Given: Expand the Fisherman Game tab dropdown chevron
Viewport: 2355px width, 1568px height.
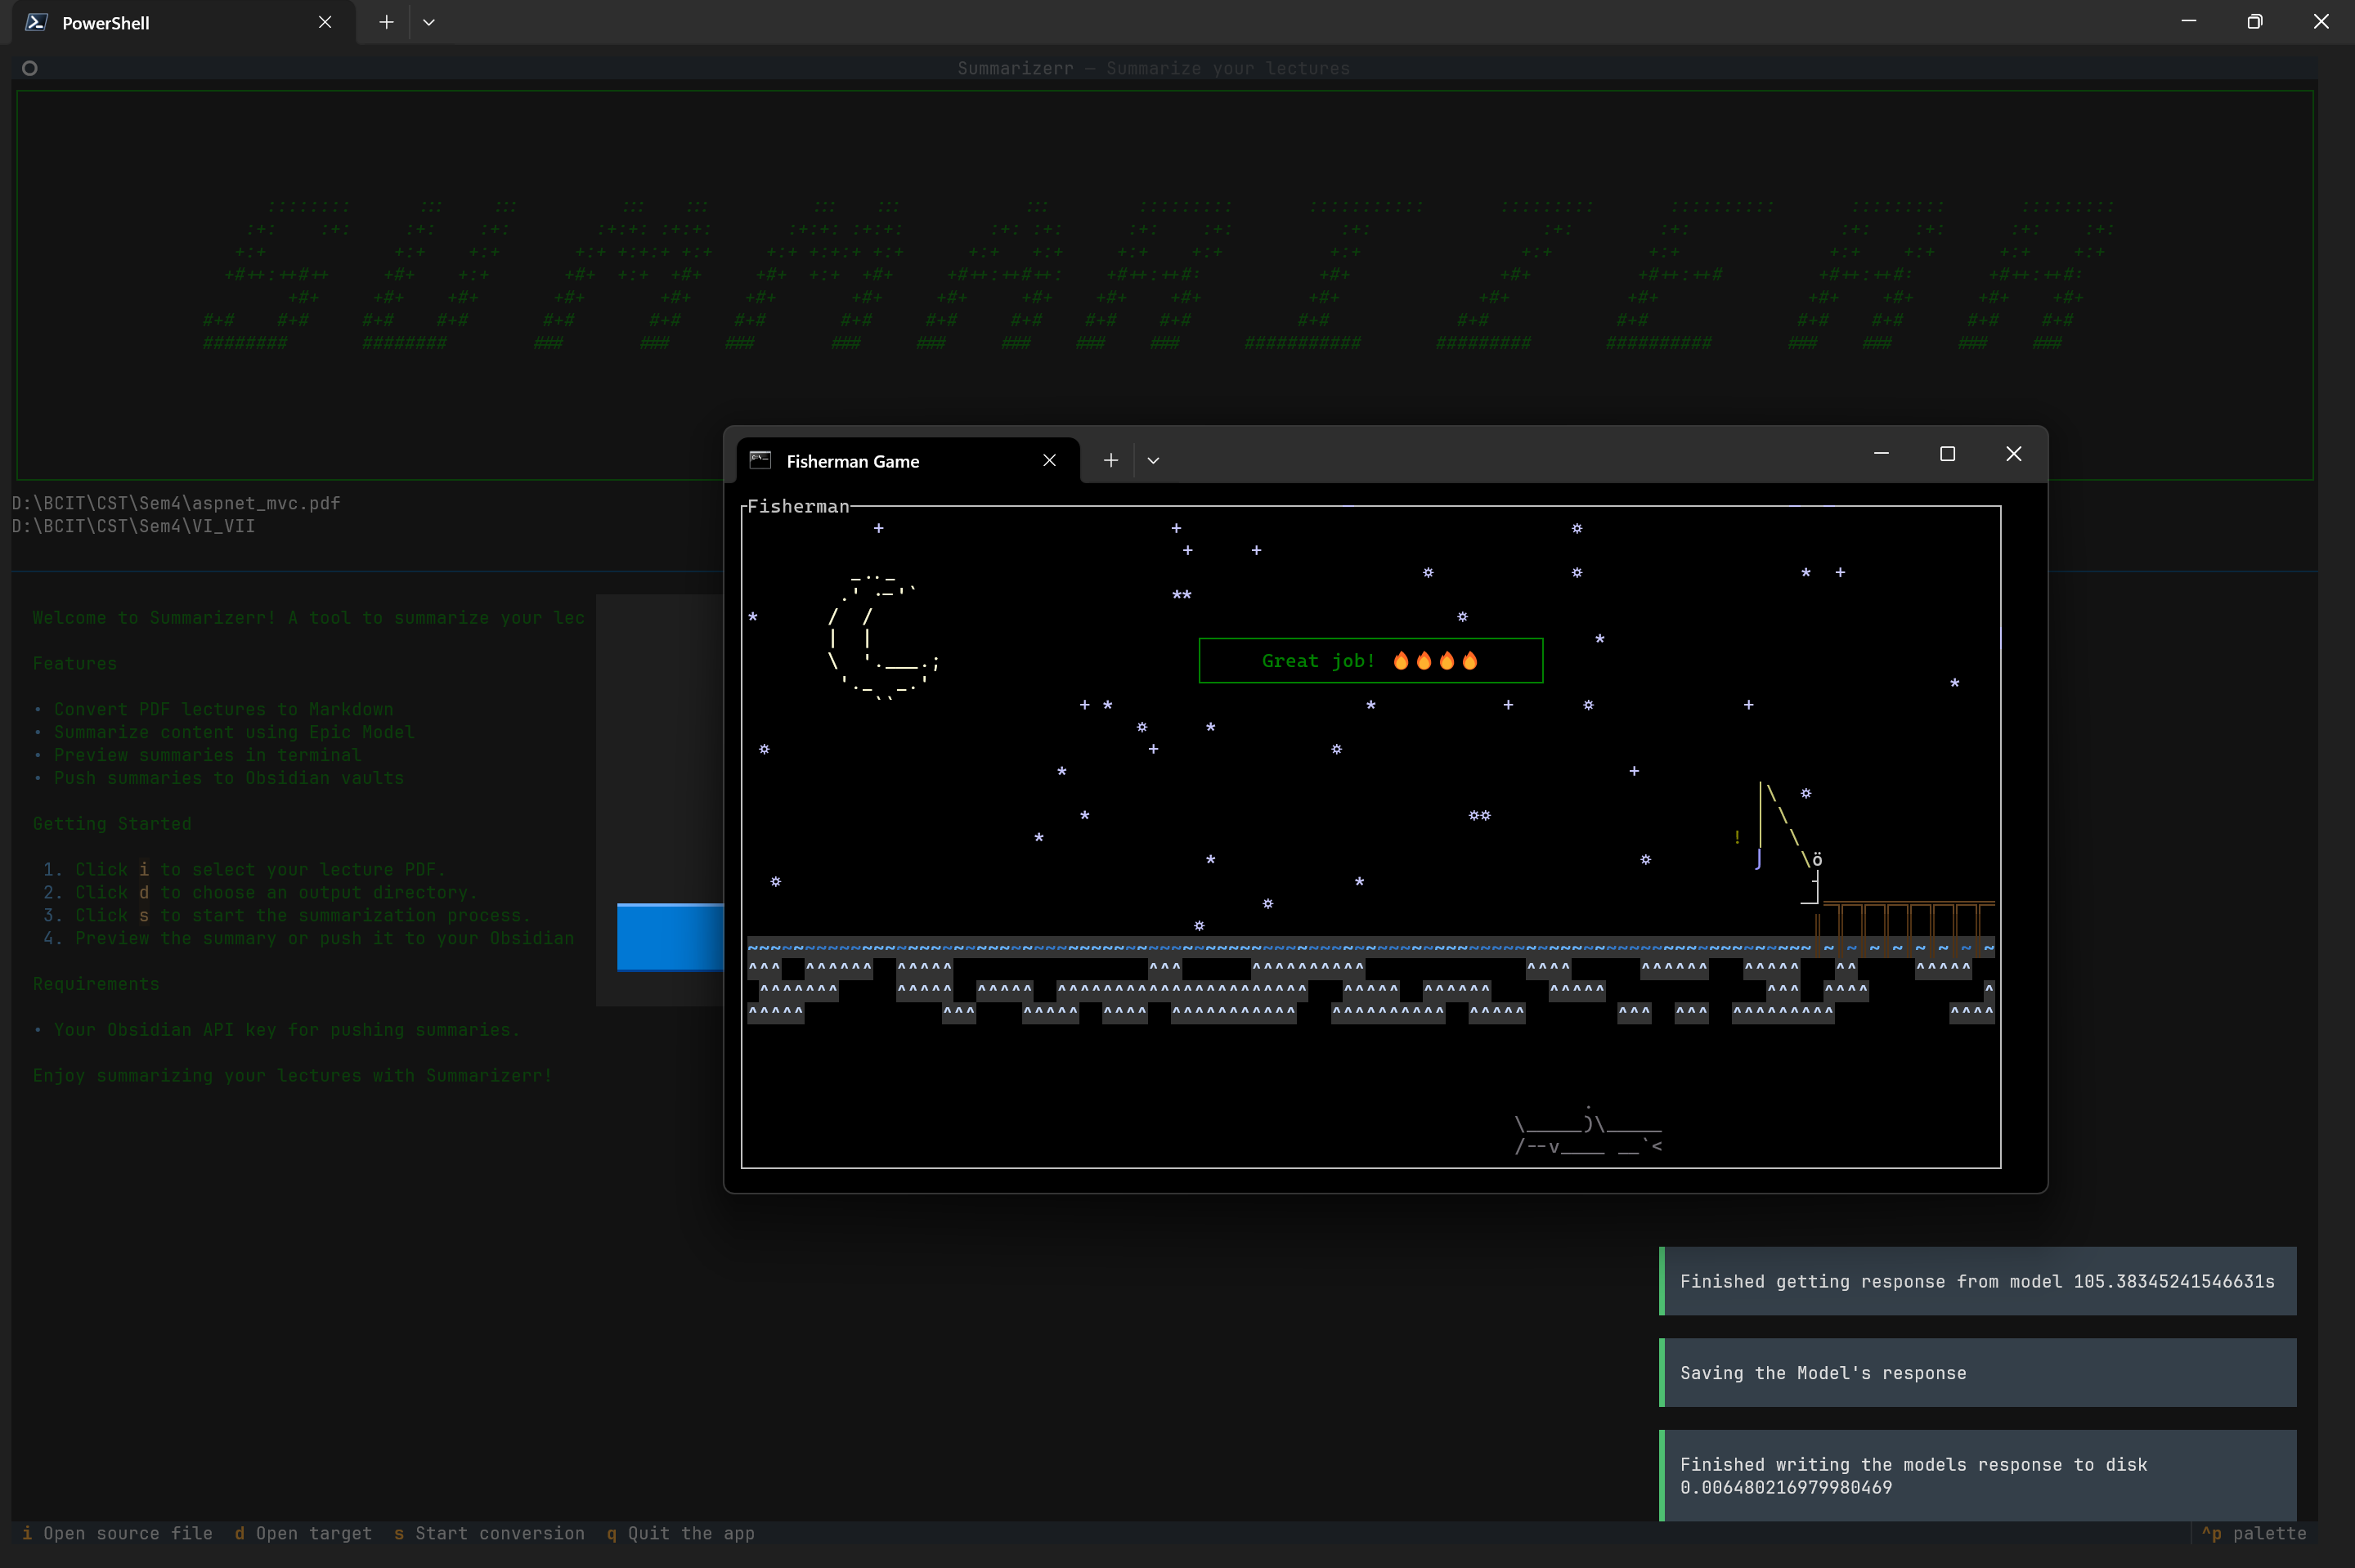Looking at the screenshot, I should tap(1153, 460).
